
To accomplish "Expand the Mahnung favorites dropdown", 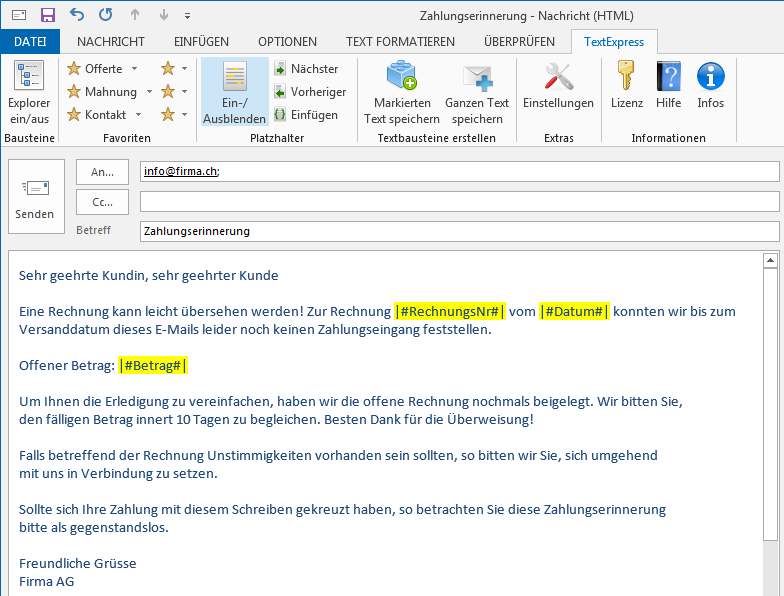I will [149, 92].
